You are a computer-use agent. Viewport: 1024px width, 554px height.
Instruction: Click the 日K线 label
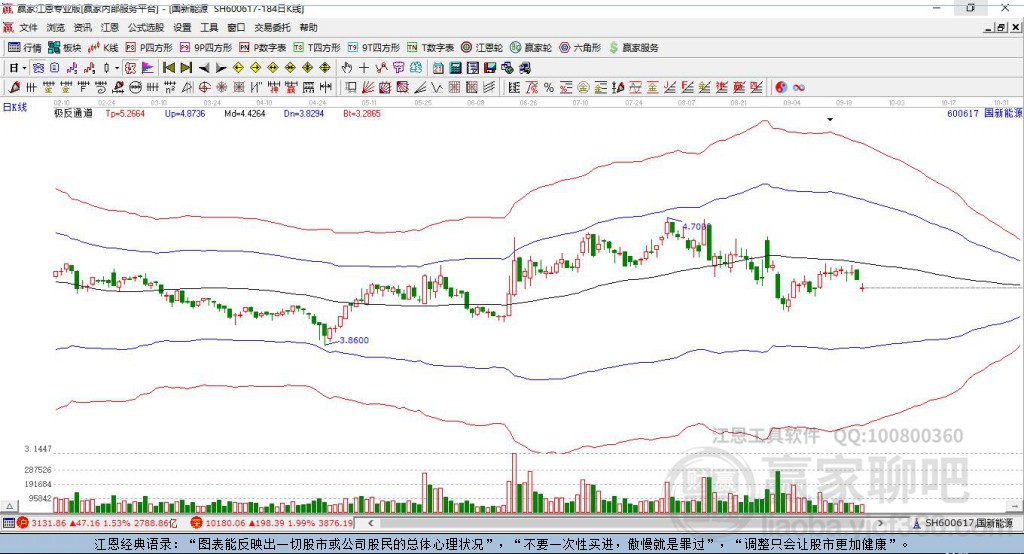tap(14, 107)
